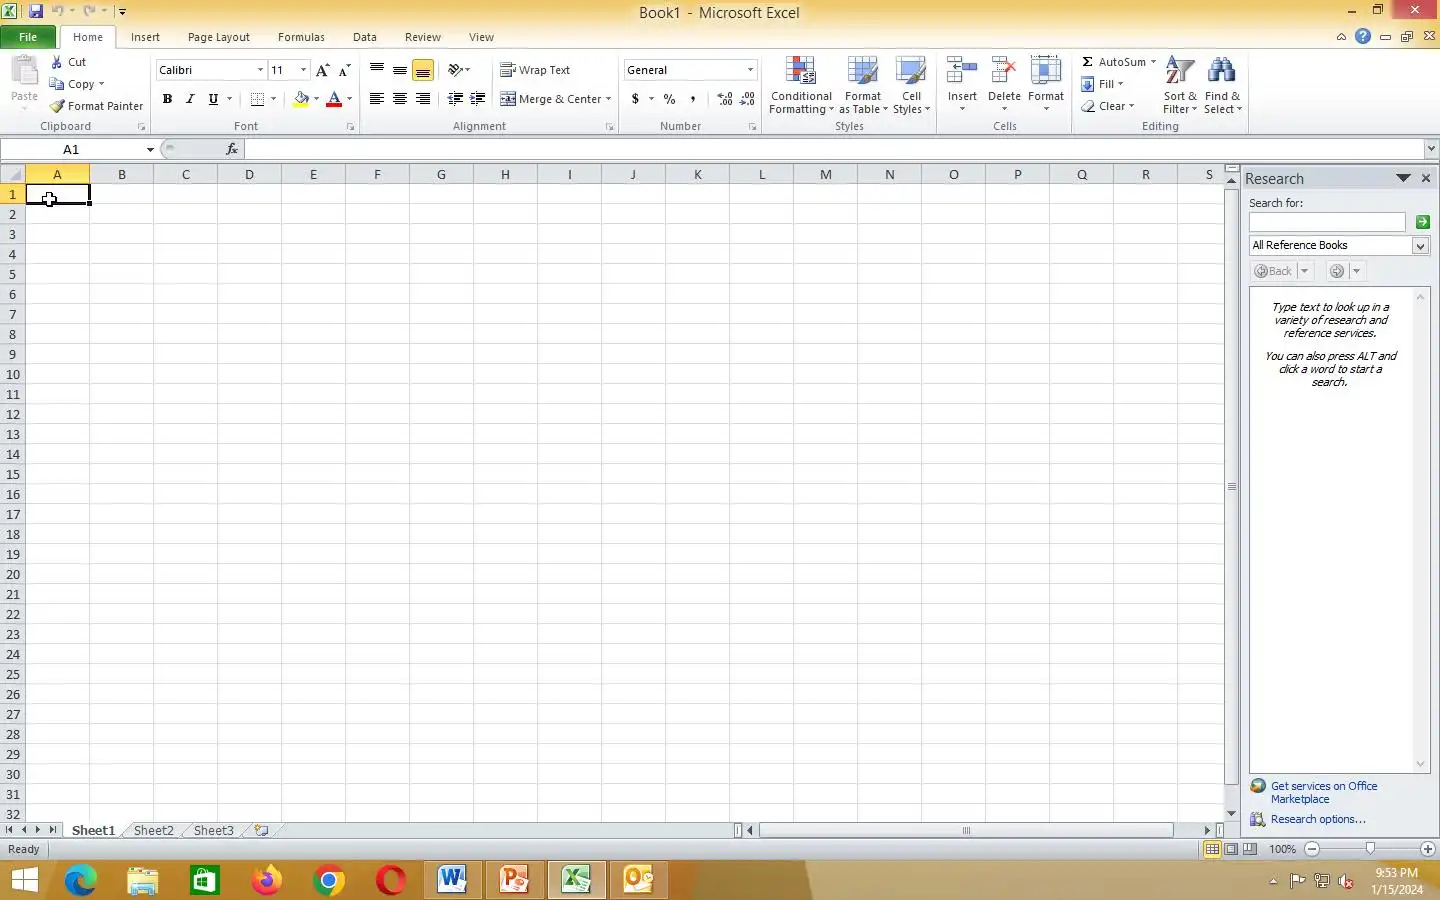
Task: Open the General number format dropdown
Action: pos(750,70)
